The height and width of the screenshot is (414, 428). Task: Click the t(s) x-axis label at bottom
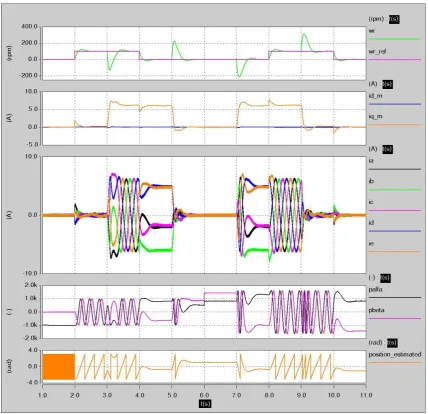click(x=205, y=404)
